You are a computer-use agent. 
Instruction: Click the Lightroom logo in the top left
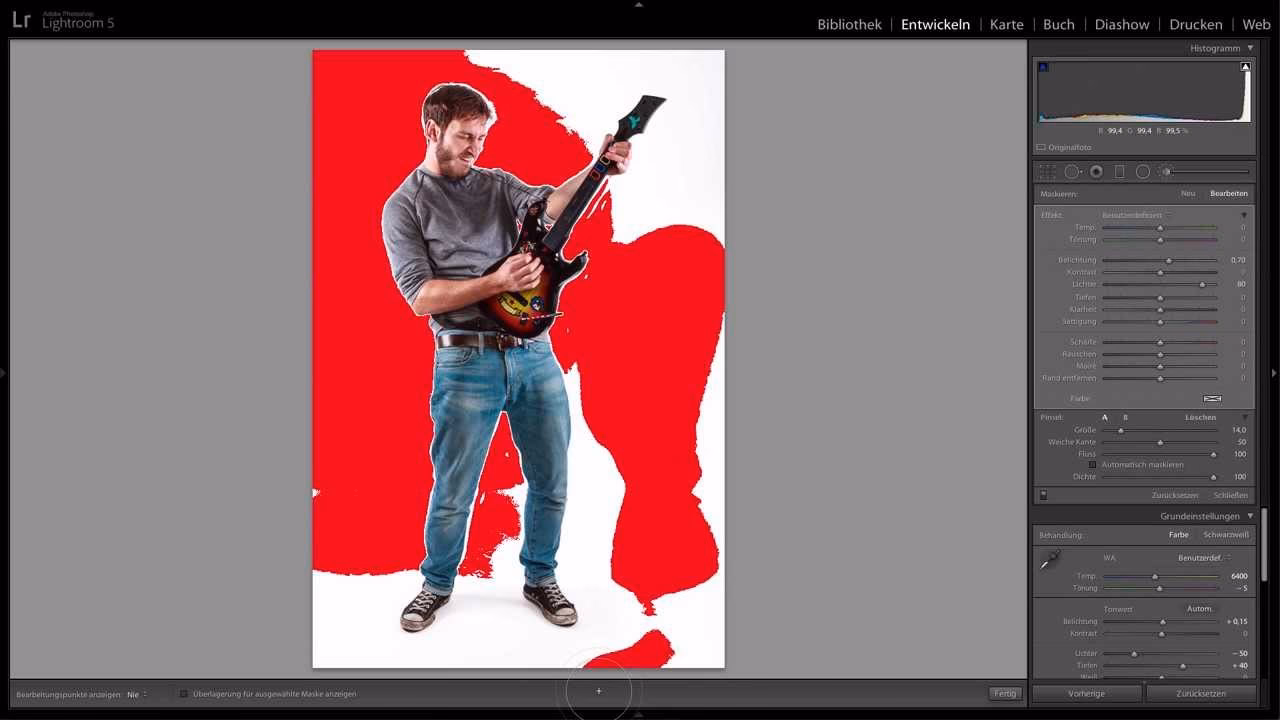(x=22, y=18)
